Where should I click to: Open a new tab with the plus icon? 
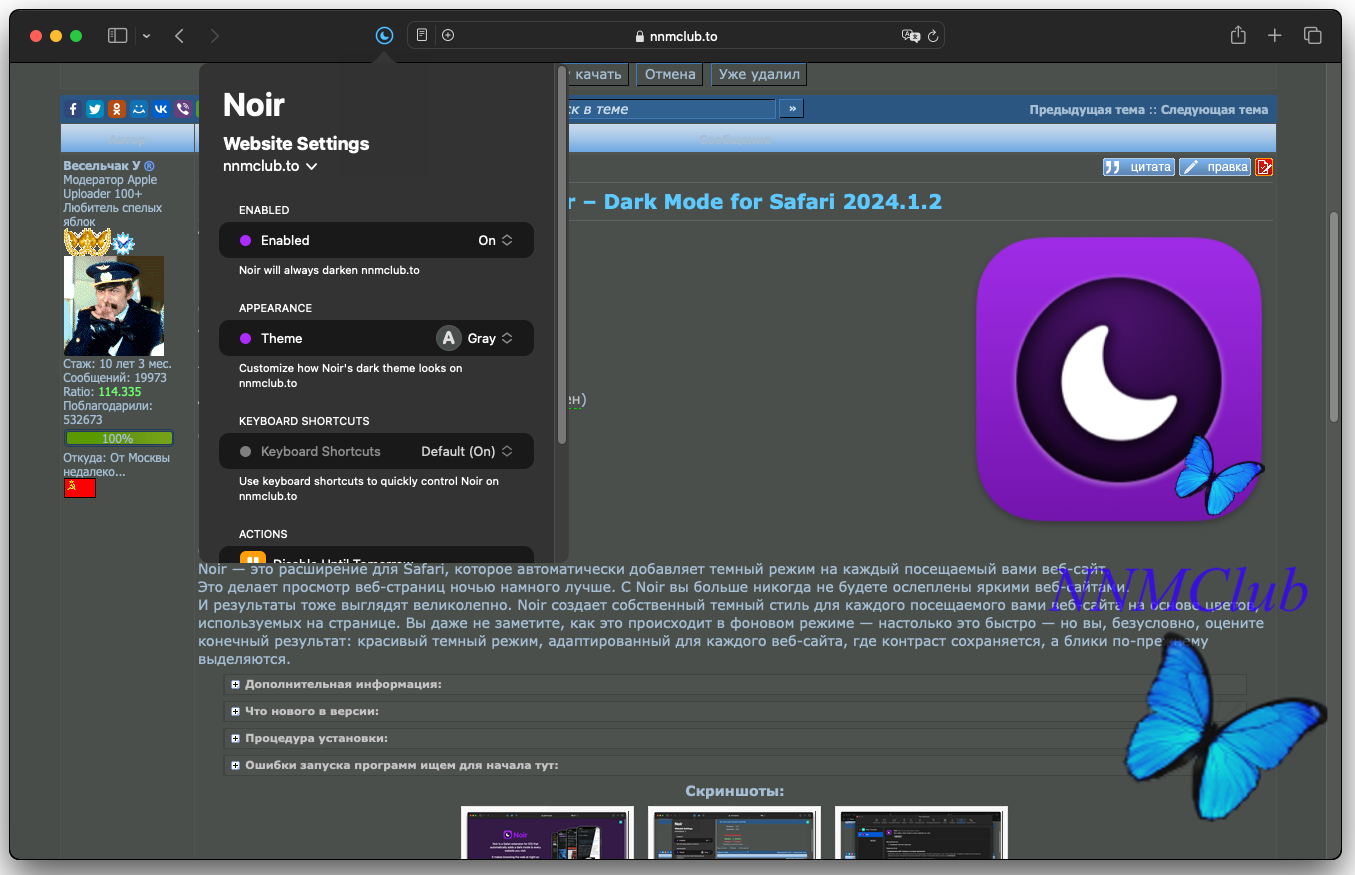click(1274, 36)
